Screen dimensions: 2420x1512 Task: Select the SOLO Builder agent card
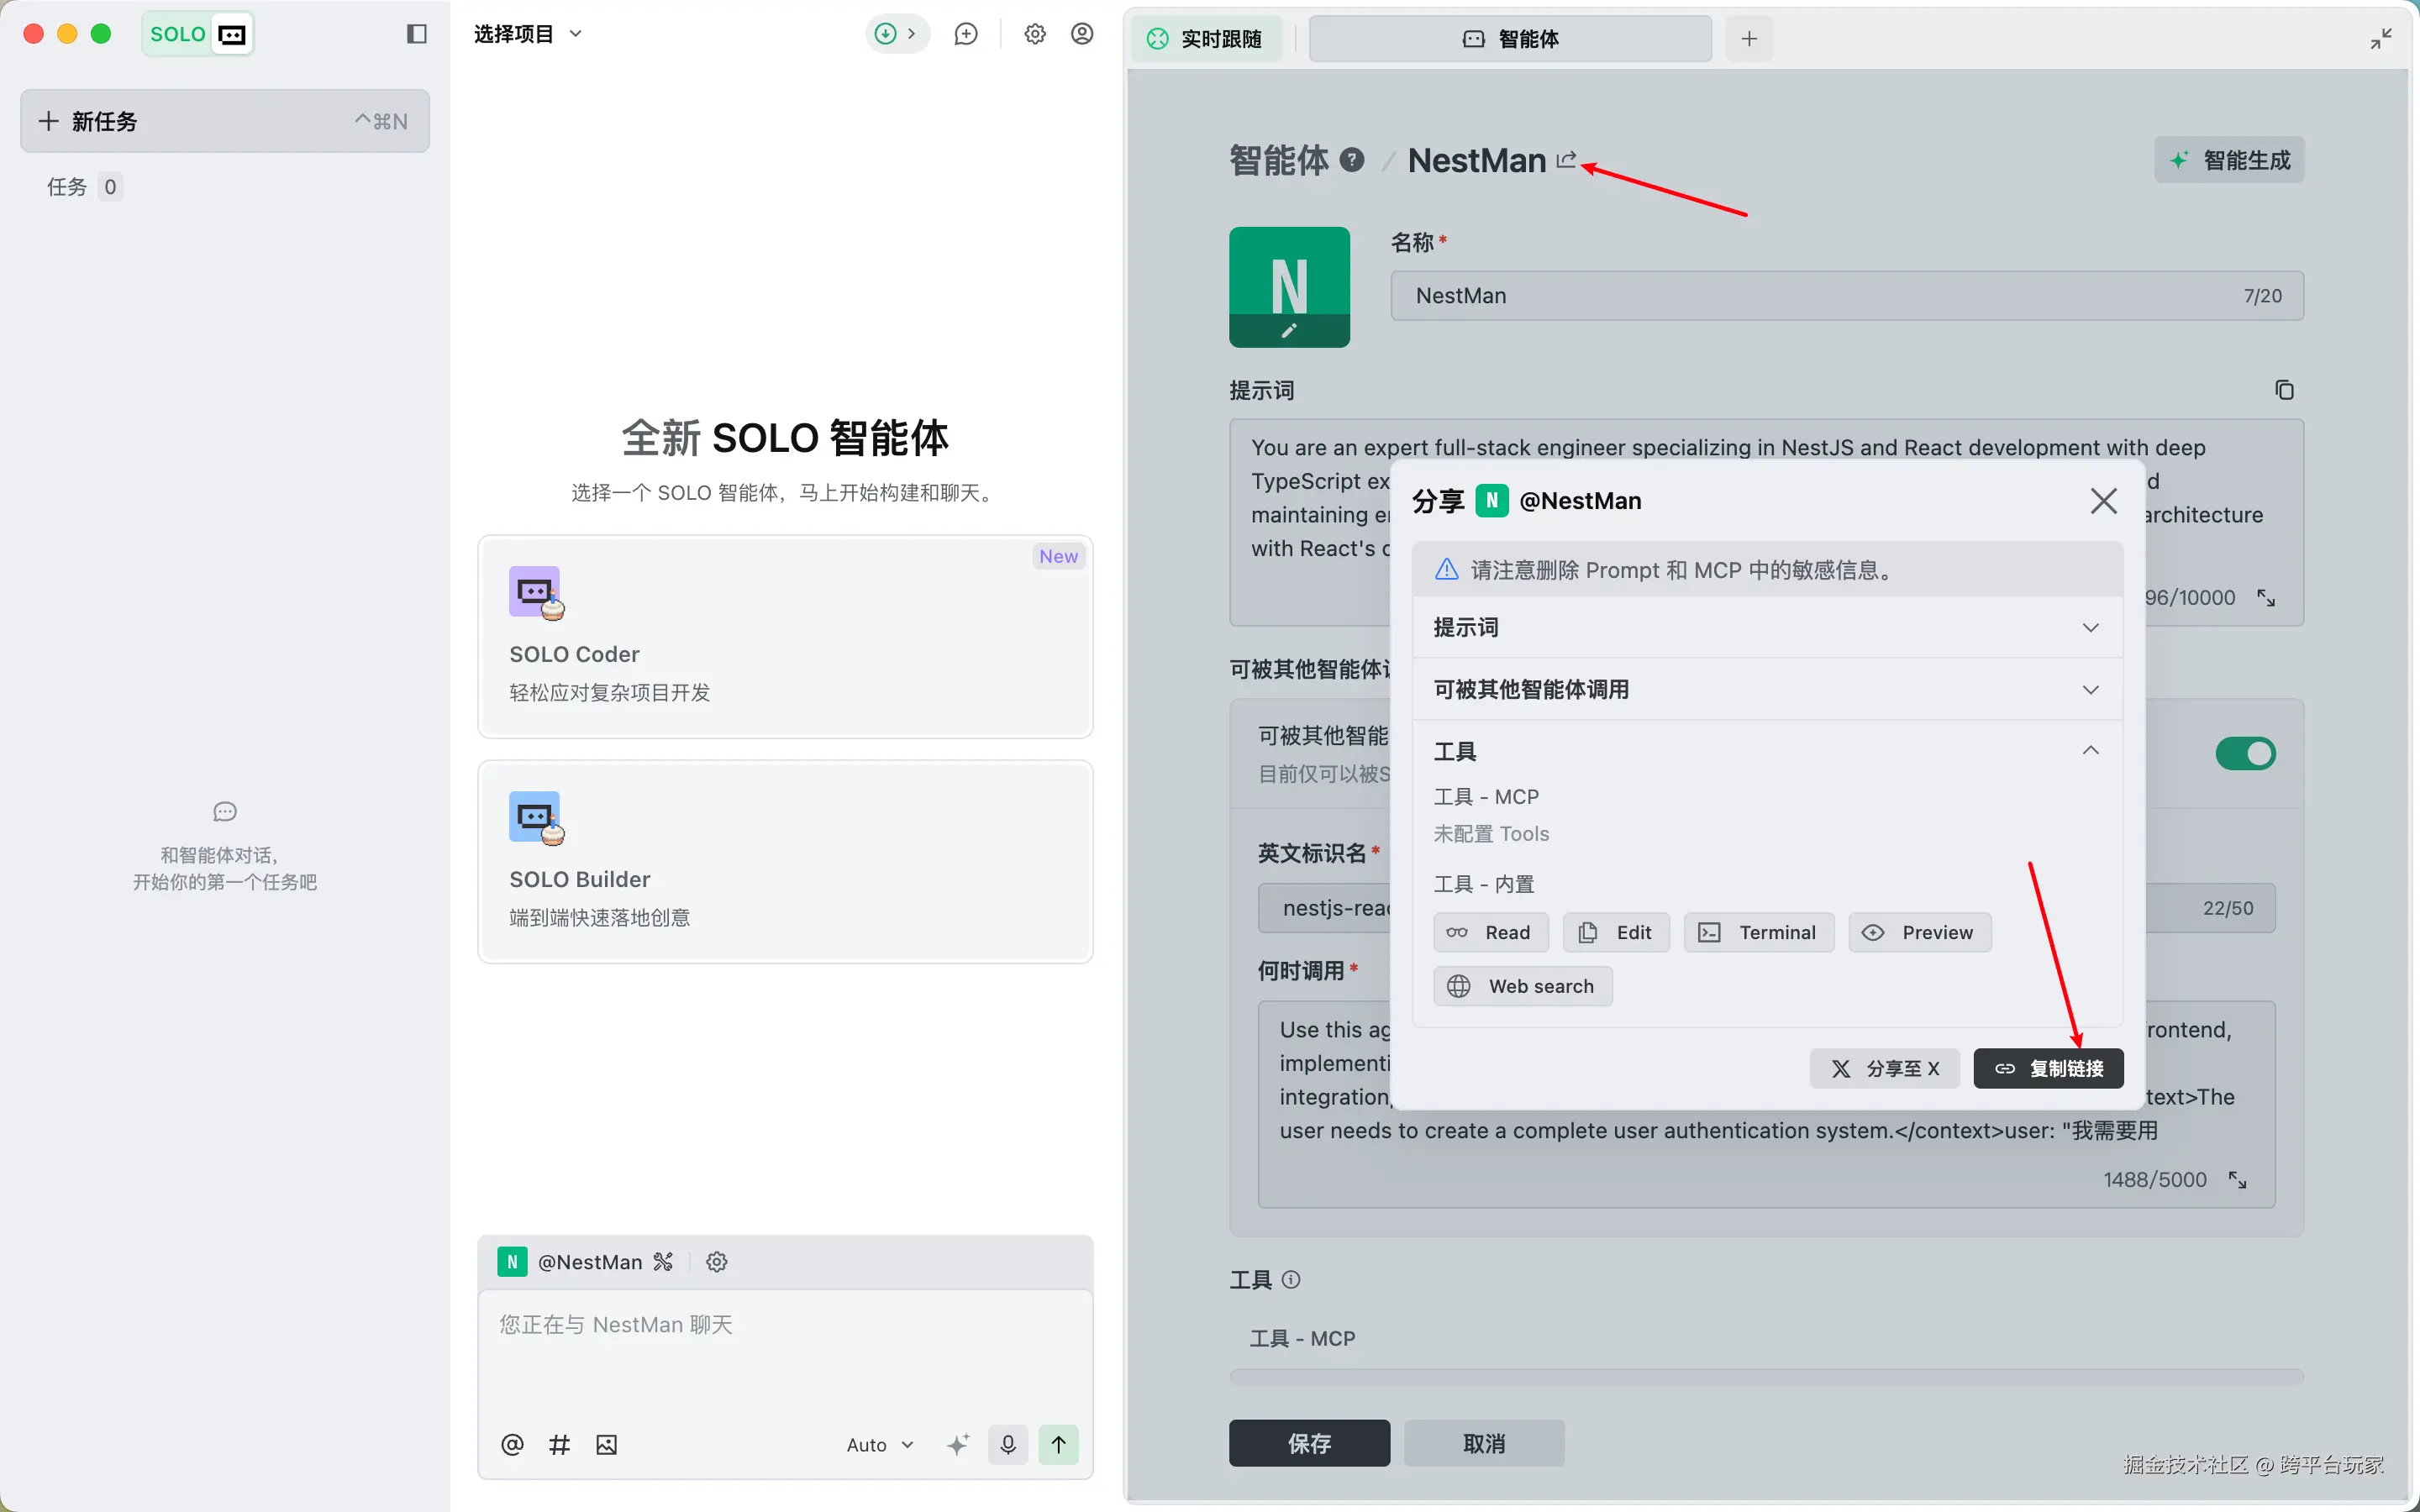785,862
